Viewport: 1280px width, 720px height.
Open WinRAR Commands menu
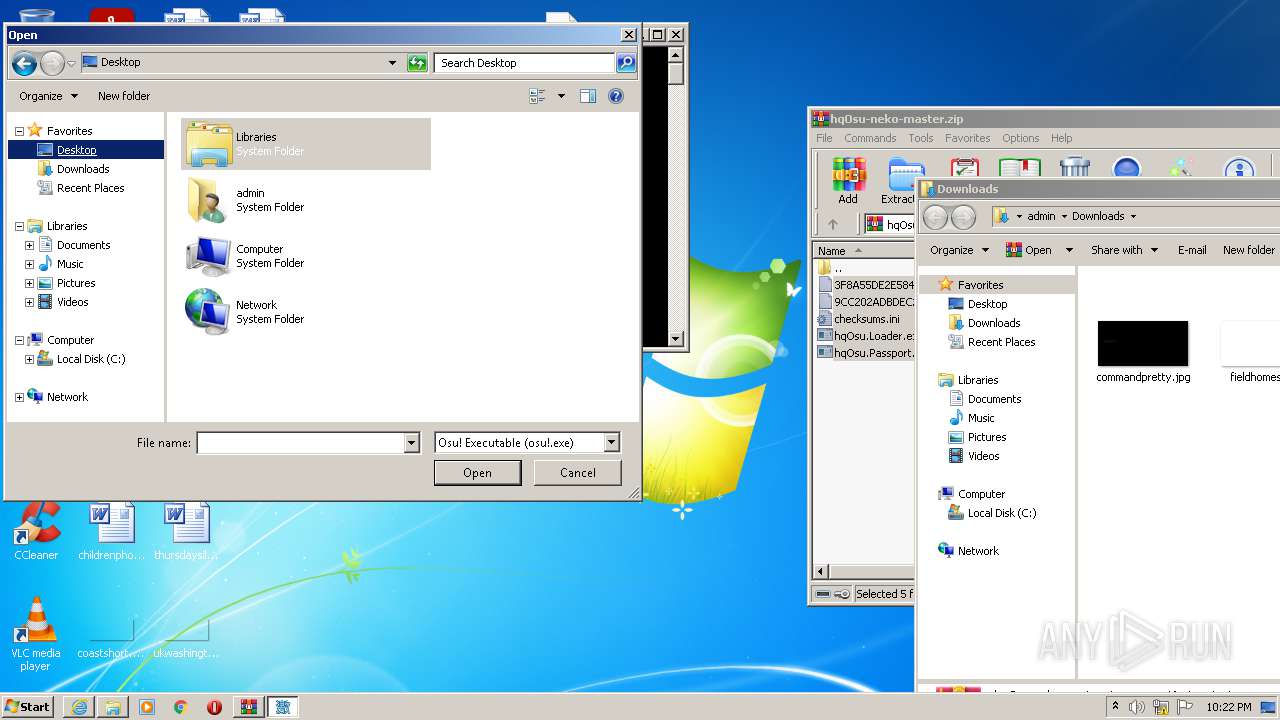pos(870,138)
